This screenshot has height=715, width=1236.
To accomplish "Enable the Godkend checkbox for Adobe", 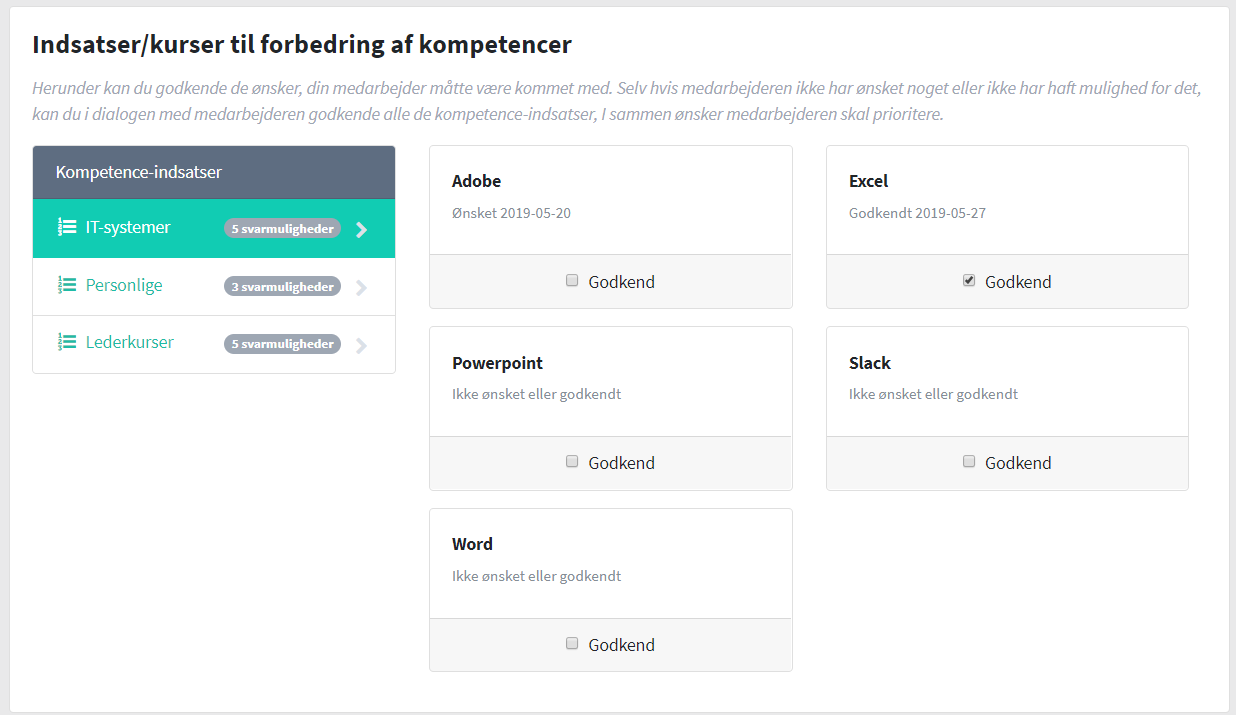I will tap(572, 281).
